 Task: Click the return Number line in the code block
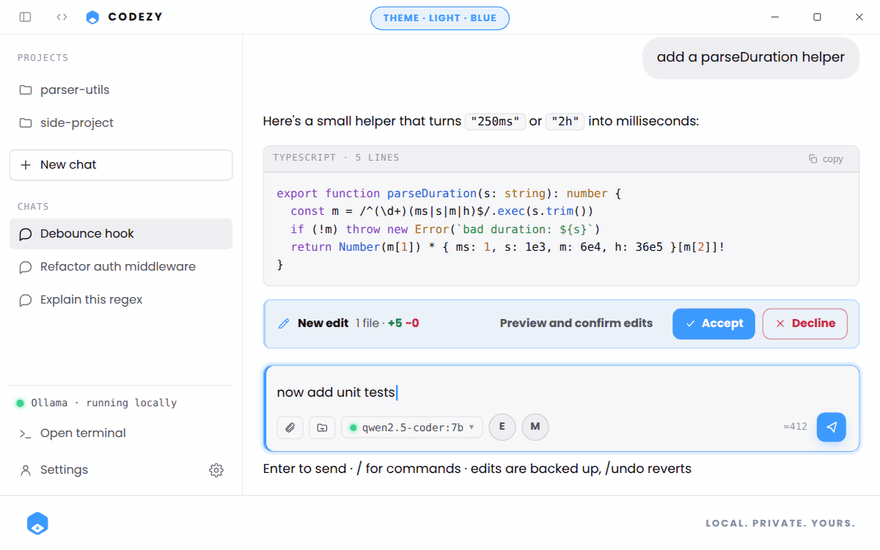[507, 247]
